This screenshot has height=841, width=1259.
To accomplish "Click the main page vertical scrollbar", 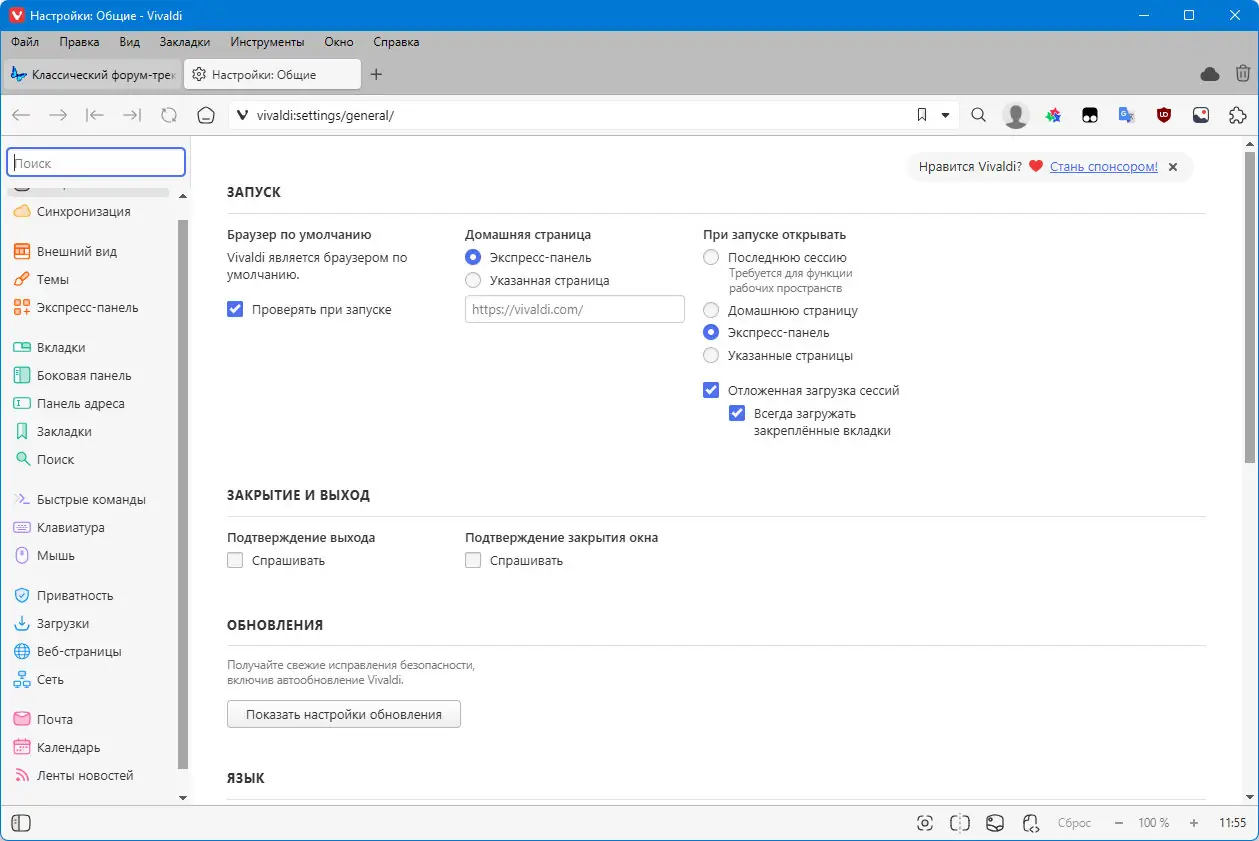I will (1250, 307).
